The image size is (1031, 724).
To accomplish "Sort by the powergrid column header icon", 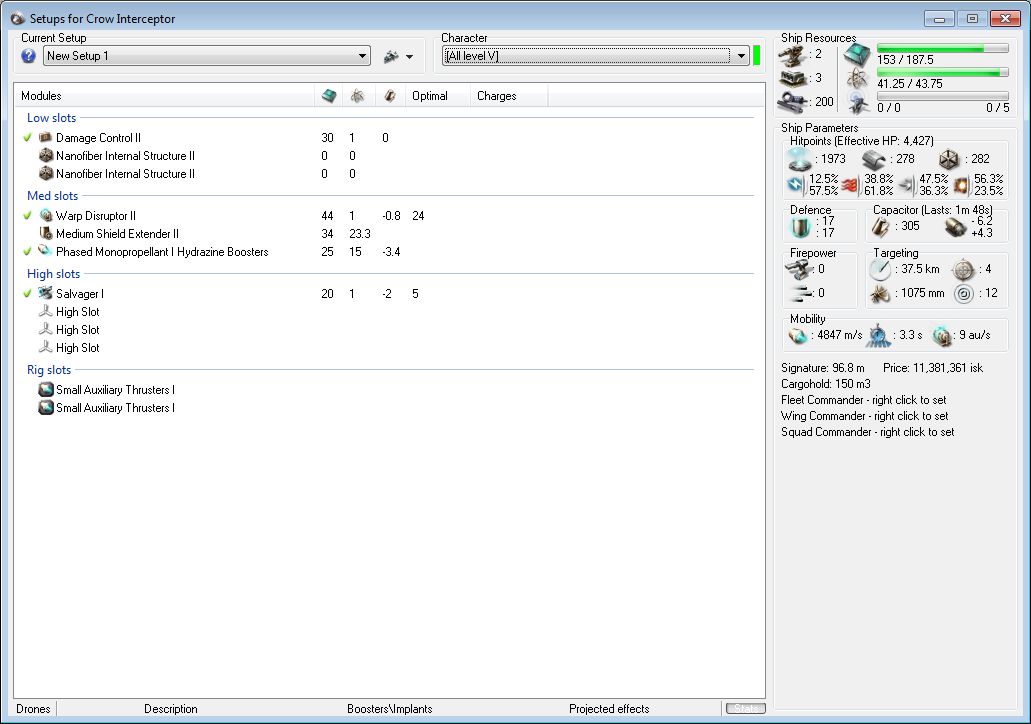I will 358,96.
